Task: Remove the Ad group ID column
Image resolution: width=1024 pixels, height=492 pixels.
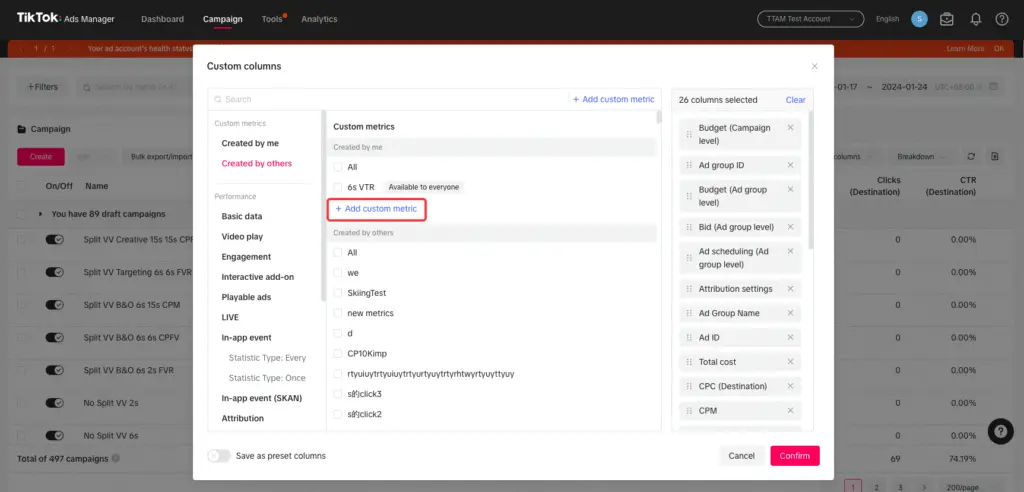Action: tap(790, 165)
